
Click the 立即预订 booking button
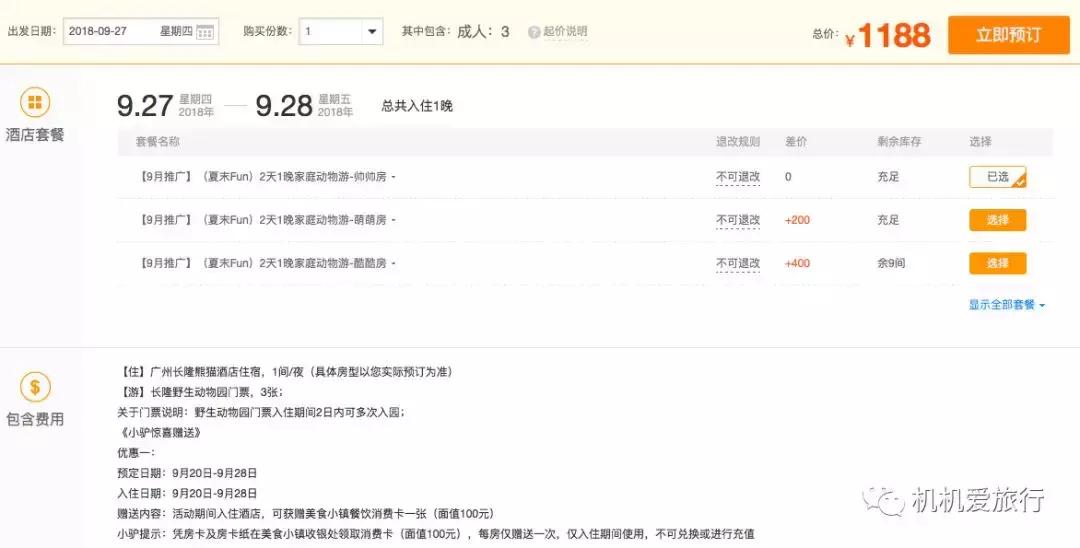coord(1008,35)
